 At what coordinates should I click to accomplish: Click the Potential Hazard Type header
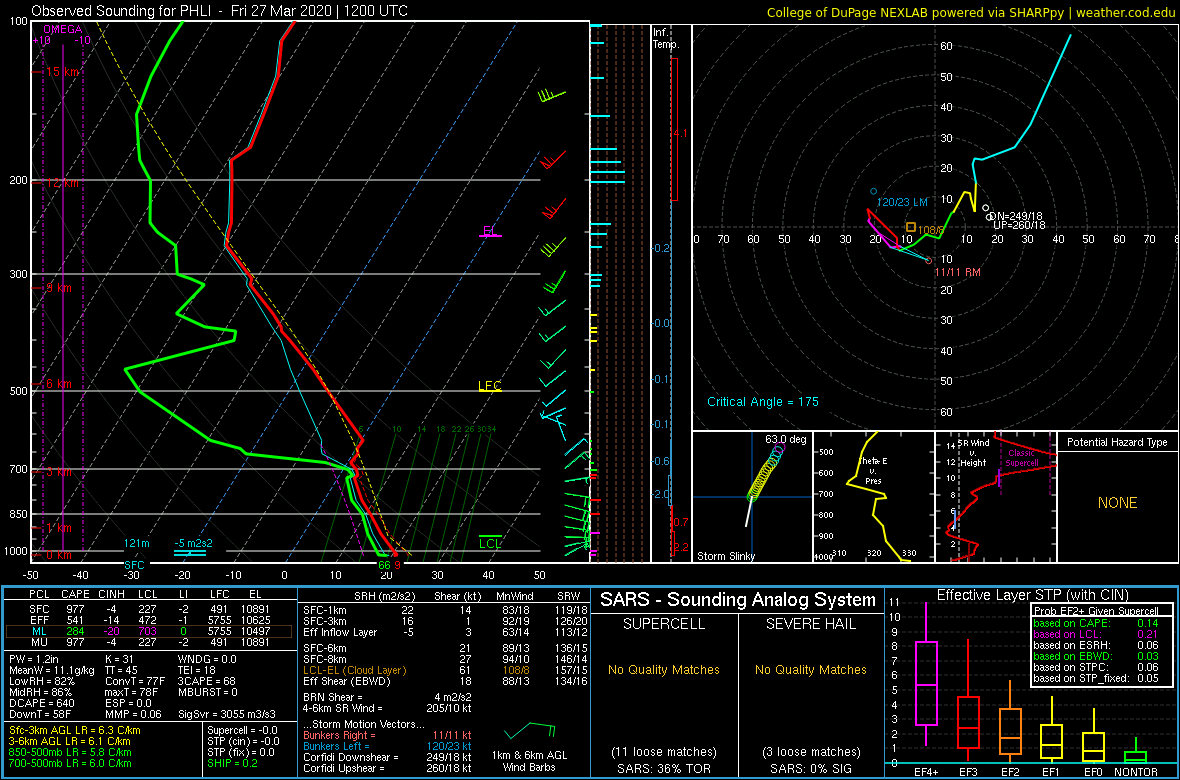(x=1117, y=443)
